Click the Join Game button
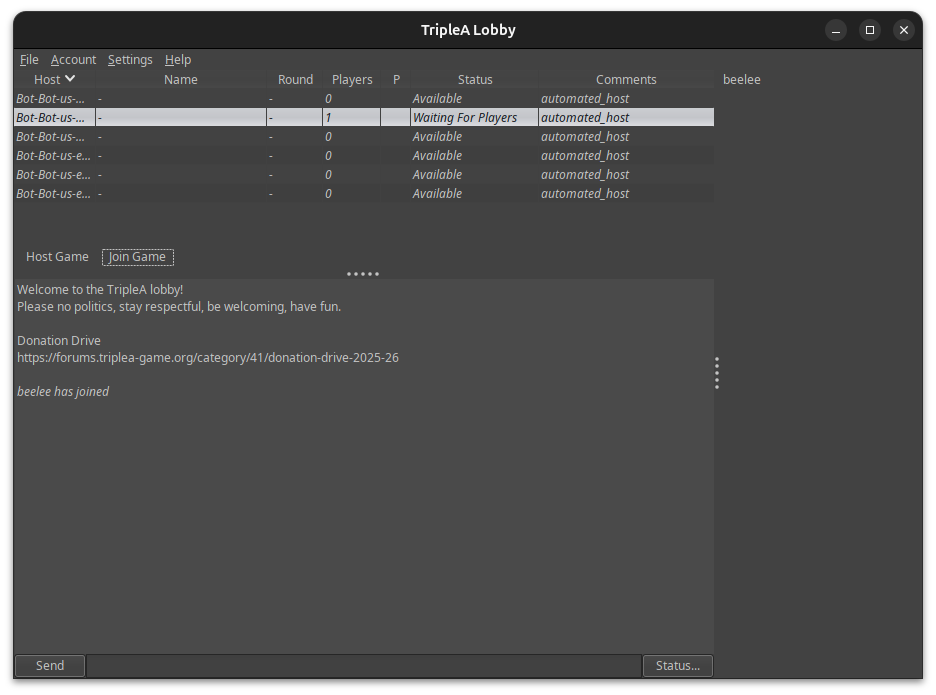 (x=137, y=257)
